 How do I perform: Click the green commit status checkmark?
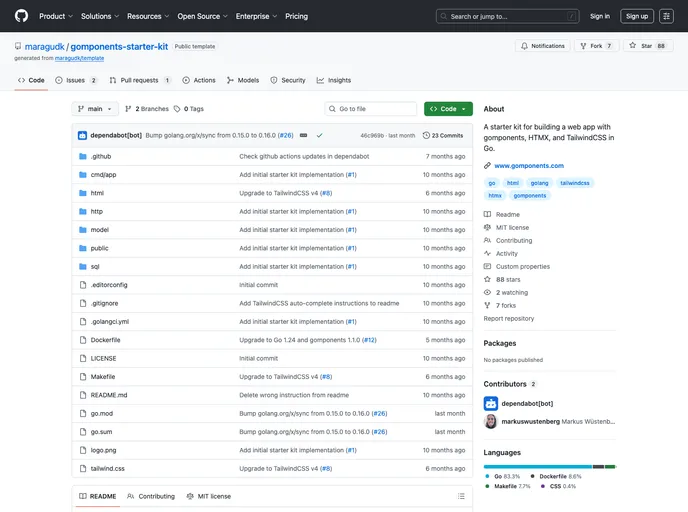coord(319,135)
